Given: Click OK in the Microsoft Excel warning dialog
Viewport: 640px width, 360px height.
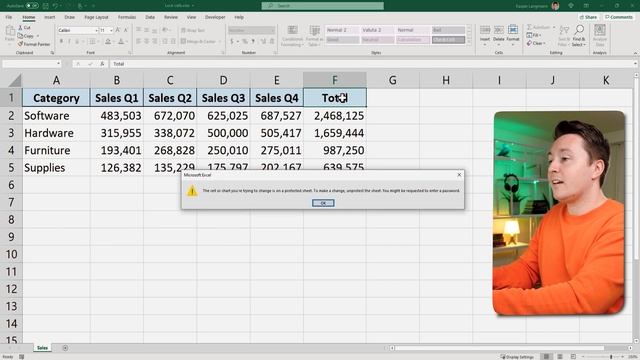Looking at the screenshot, I should coord(323,203).
